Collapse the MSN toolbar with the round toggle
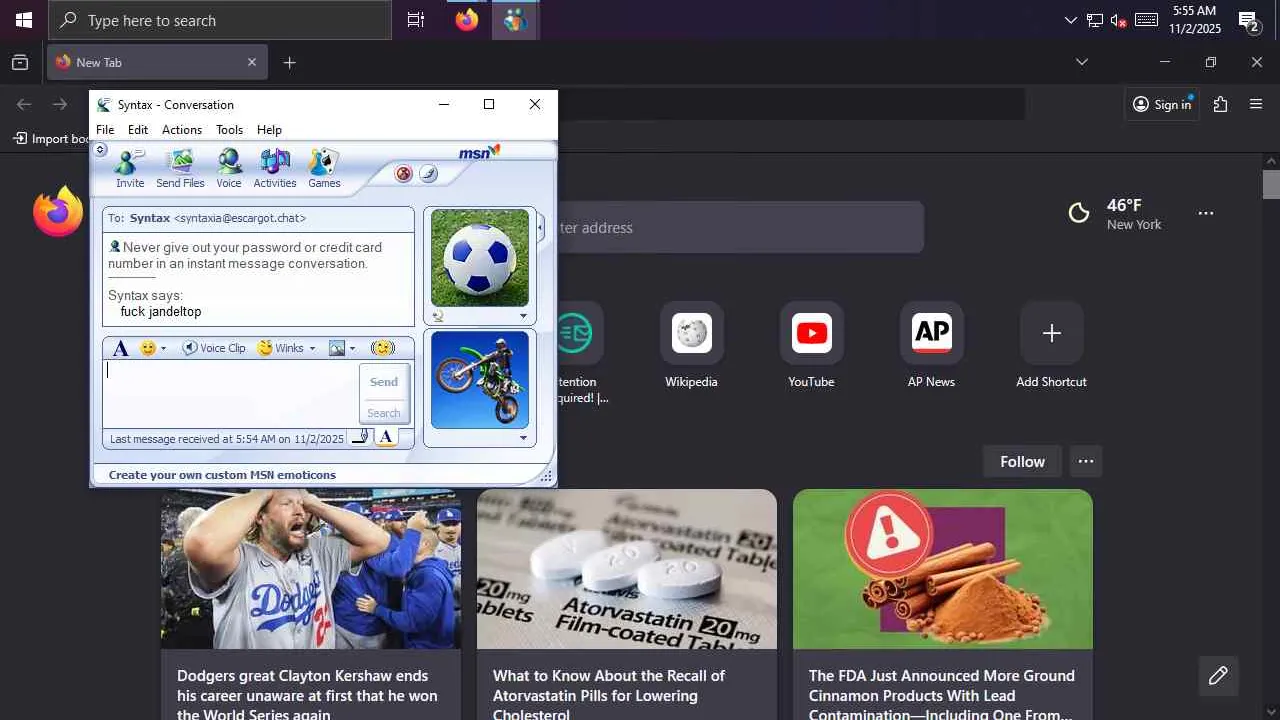This screenshot has height=720, width=1280. click(x=100, y=150)
